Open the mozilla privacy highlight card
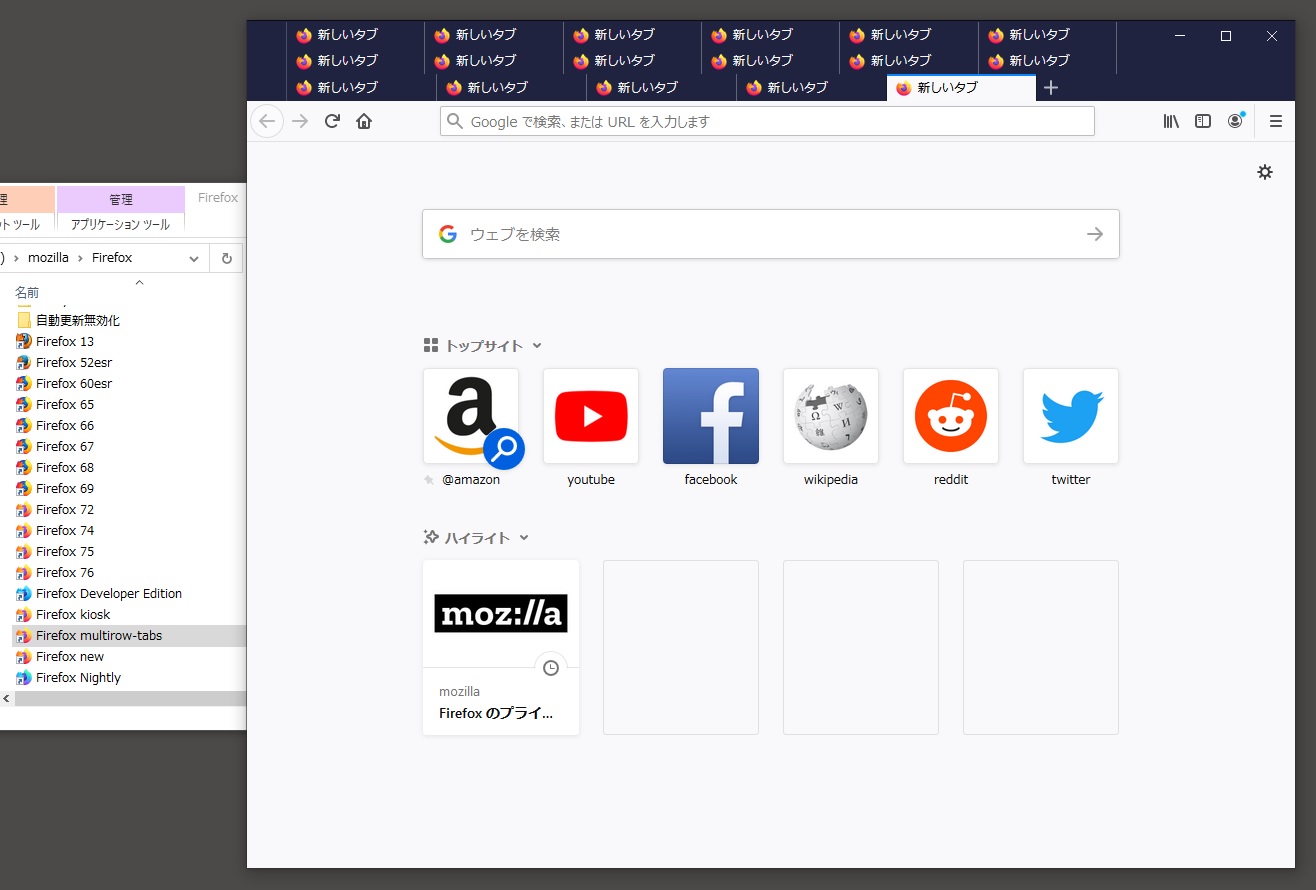Image resolution: width=1316 pixels, height=890 pixels. pos(500,647)
